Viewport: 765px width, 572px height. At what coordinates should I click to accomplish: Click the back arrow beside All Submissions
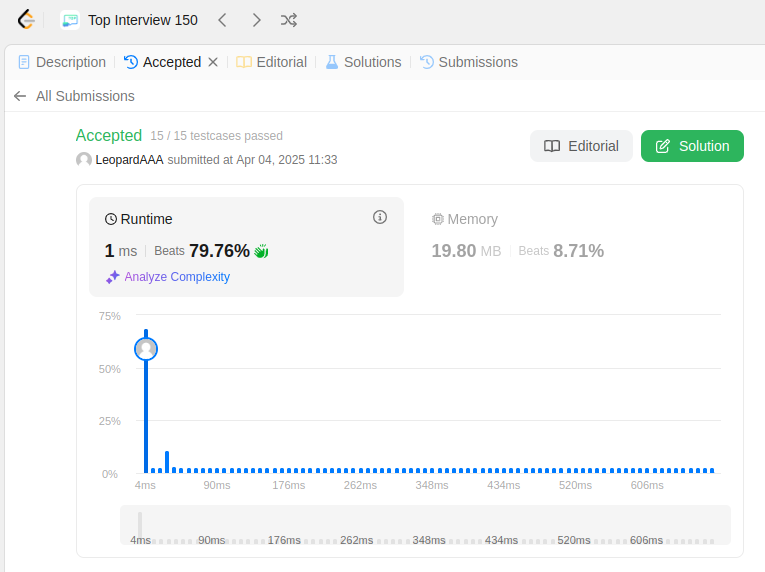tap(20, 96)
